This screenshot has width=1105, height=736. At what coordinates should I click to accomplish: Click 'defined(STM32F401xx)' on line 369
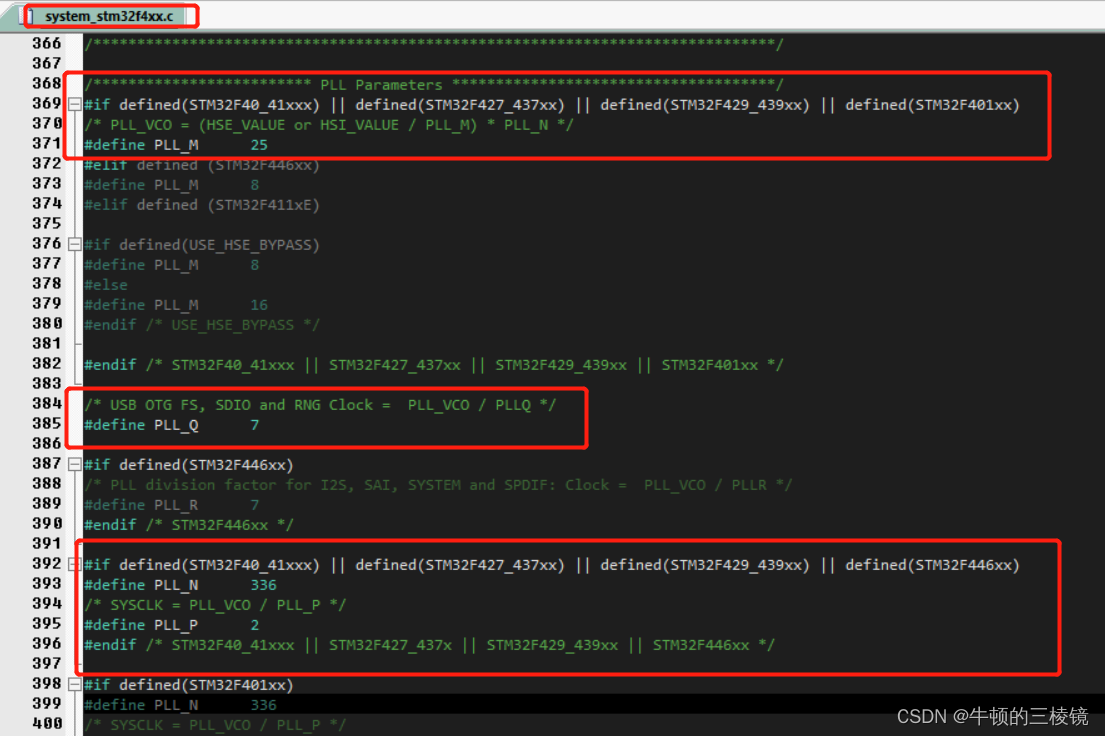(x=932, y=105)
